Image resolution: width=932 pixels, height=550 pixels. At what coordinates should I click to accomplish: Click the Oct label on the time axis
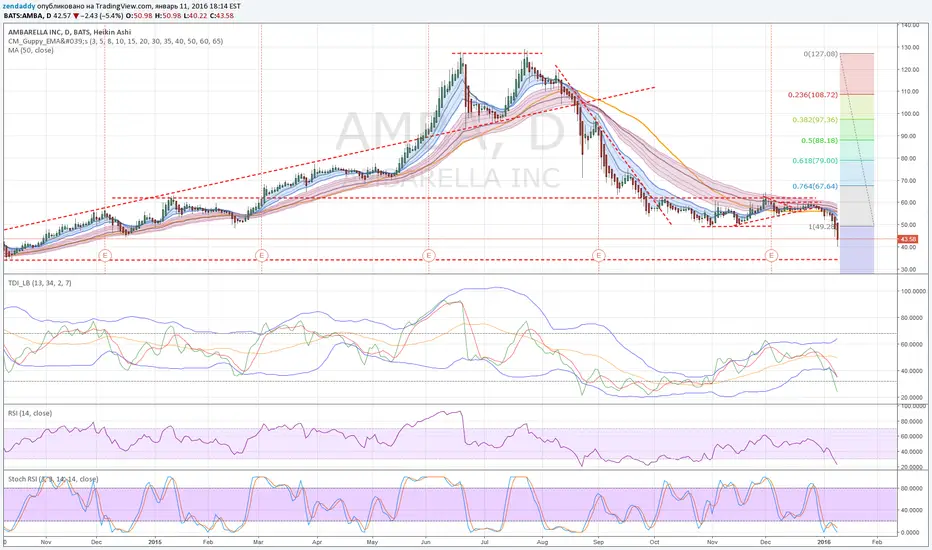[x=654, y=542]
